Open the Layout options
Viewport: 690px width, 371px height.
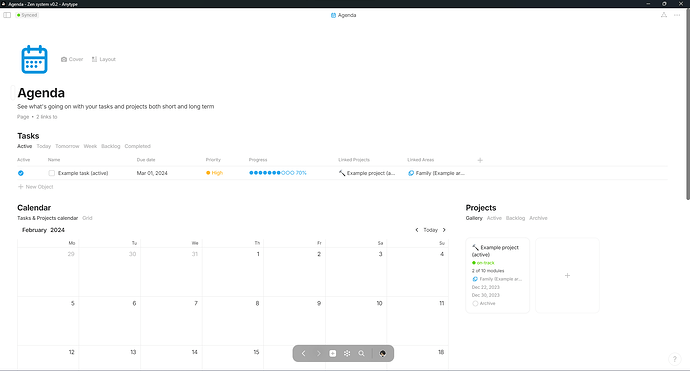click(104, 59)
